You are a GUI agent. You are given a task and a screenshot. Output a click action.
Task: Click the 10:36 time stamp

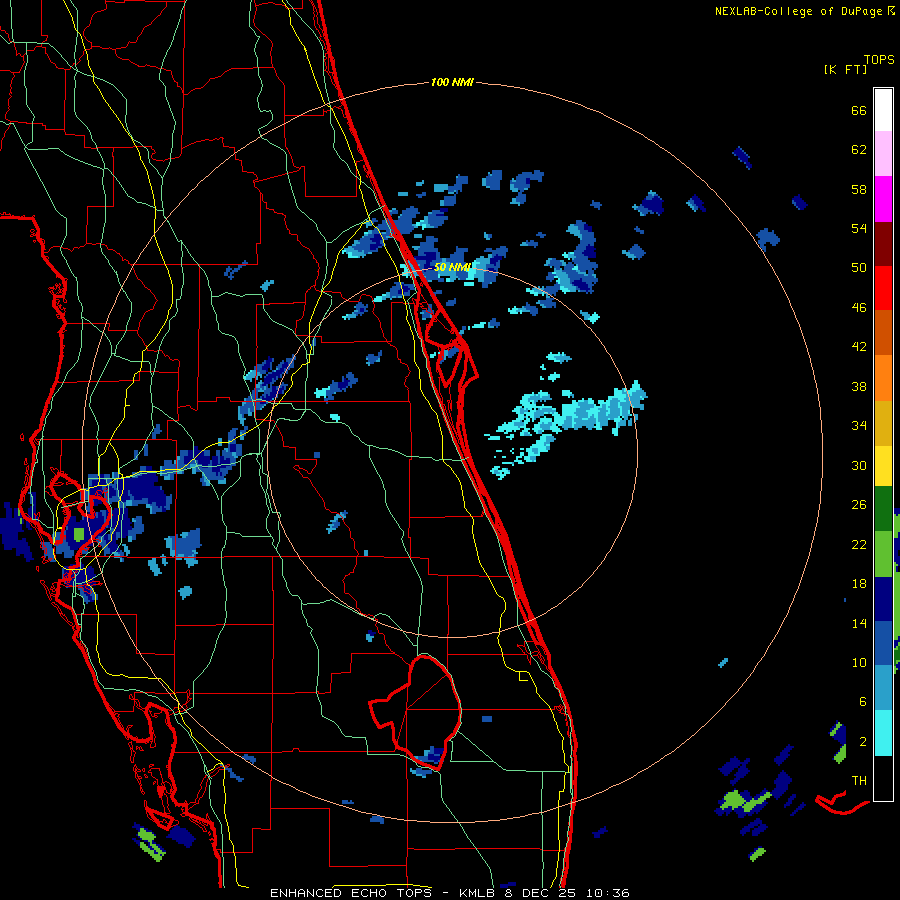(608, 893)
